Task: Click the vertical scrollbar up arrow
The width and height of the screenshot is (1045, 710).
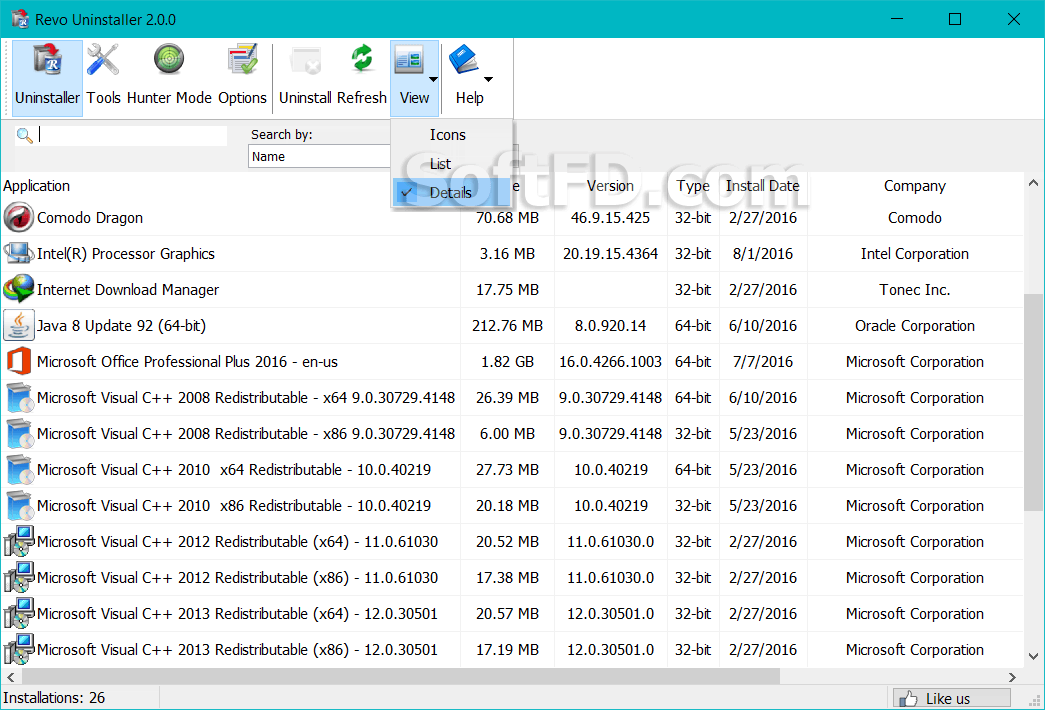Action: click(x=1034, y=183)
